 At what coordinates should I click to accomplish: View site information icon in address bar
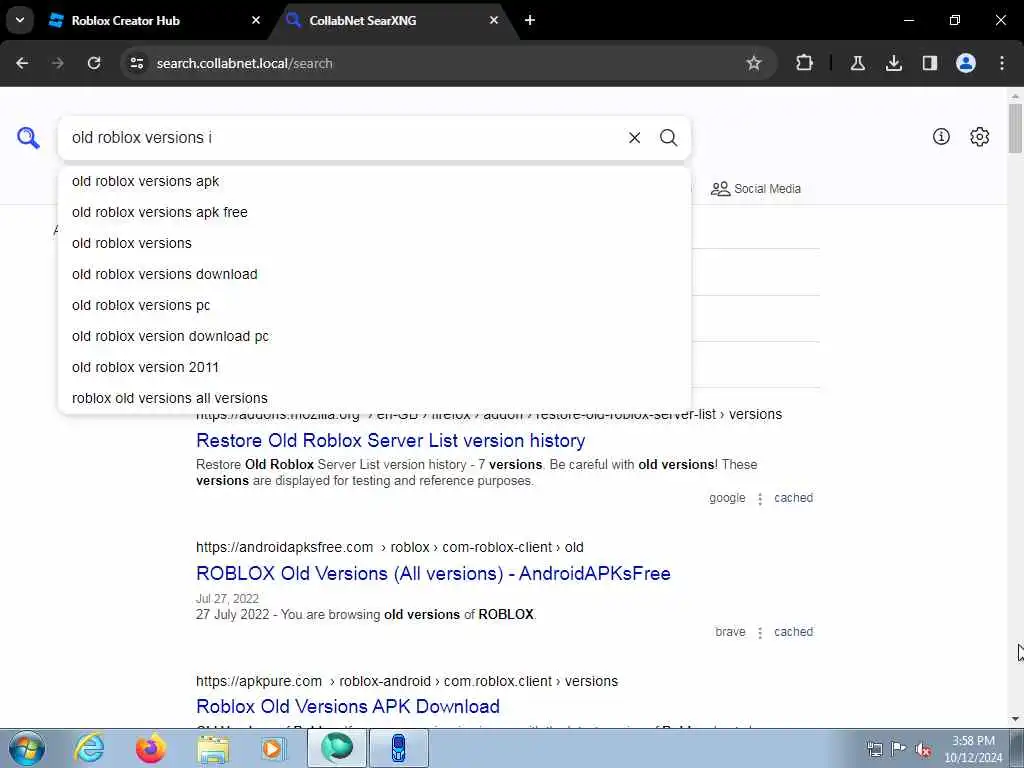136,63
